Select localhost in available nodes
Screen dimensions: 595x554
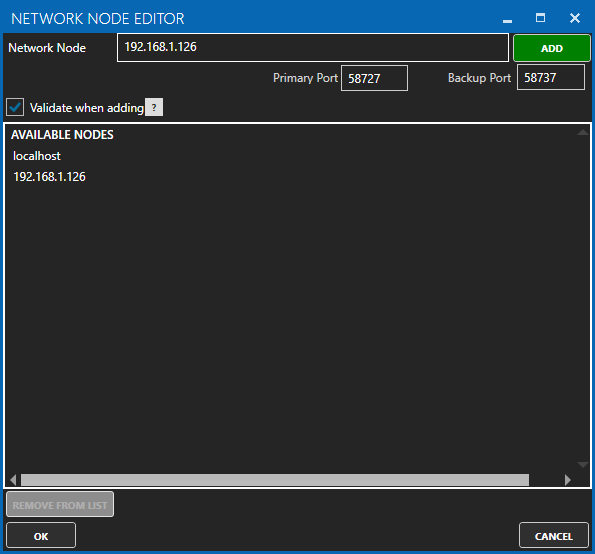(x=36, y=156)
